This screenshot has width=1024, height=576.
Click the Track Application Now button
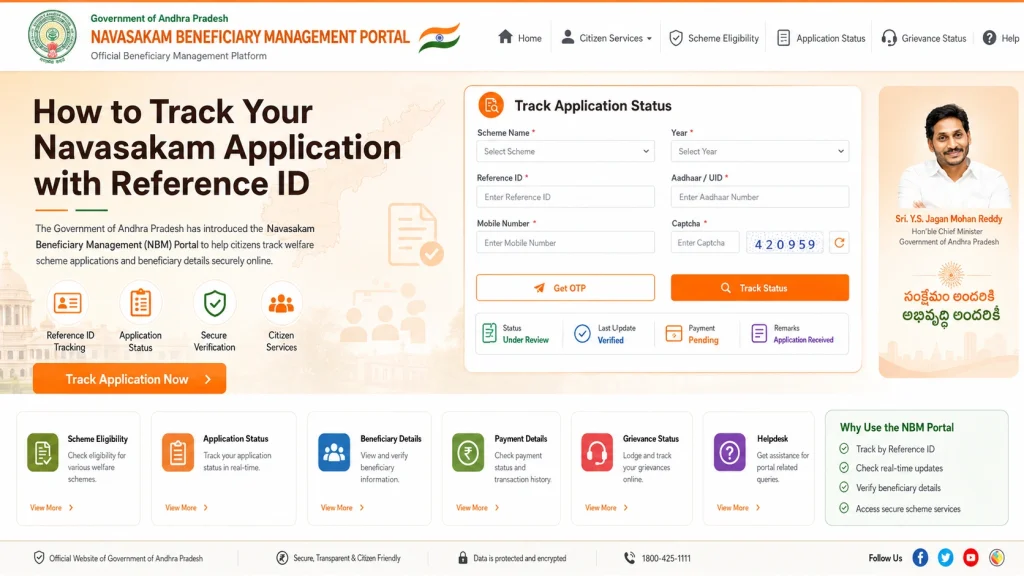click(129, 379)
